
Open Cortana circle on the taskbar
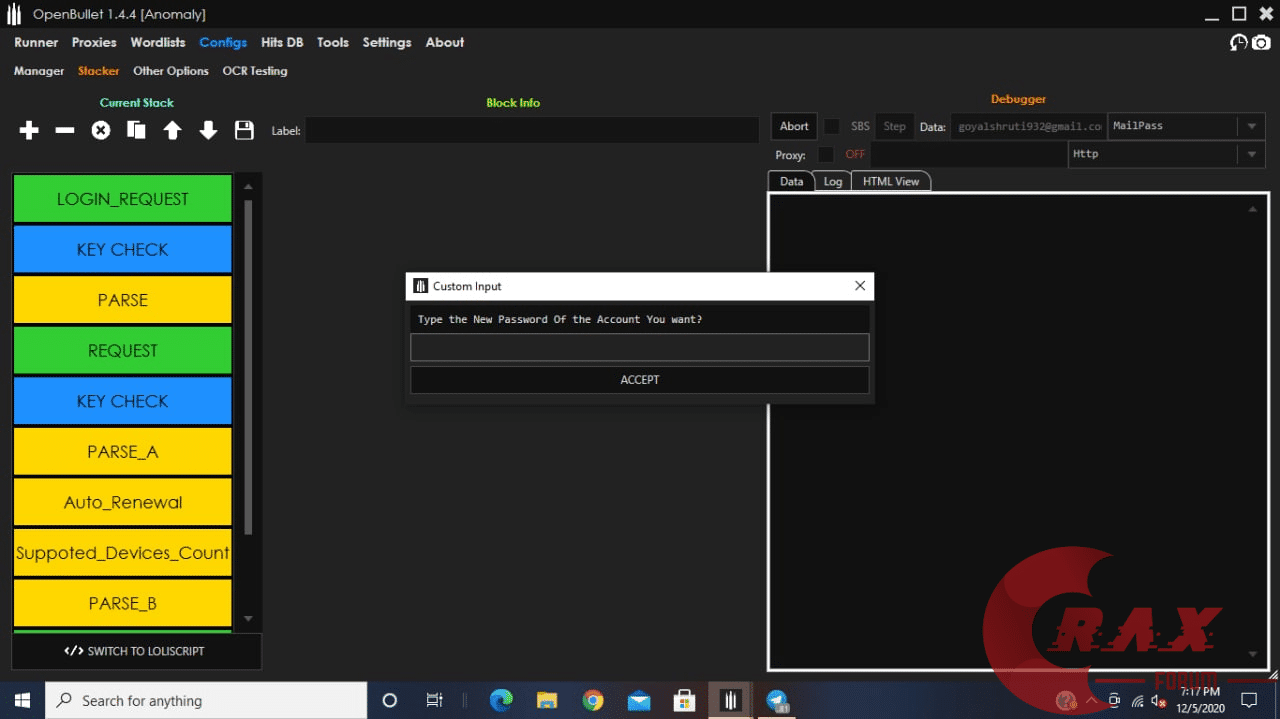coord(390,700)
